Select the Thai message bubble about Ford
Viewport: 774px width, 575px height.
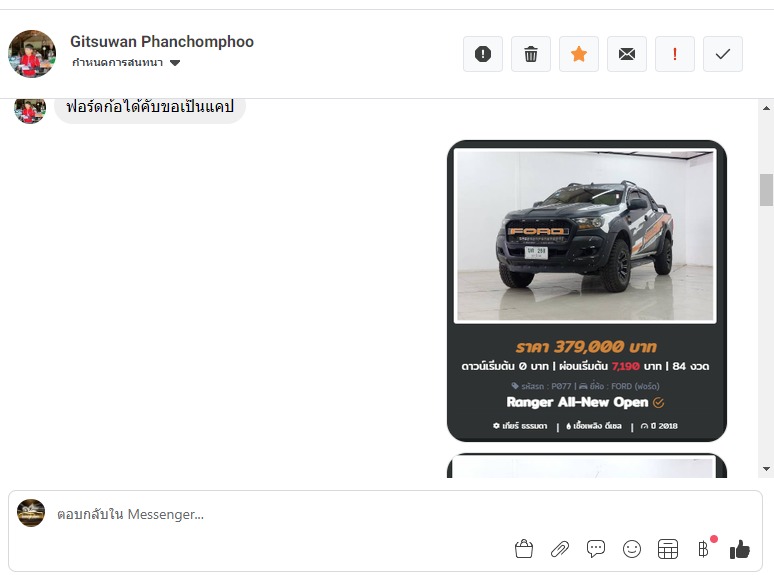(x=150, y=110)
